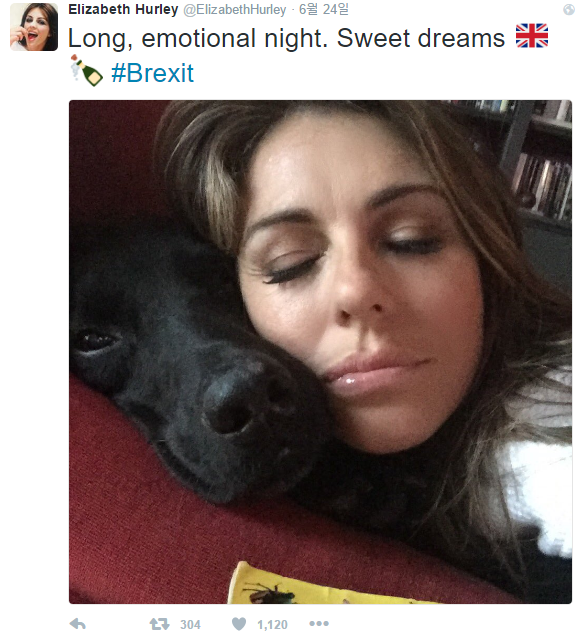The height and width of the screenshot is (636, 581).
Task: Click the UK flag emoji
Action: pyautogui.click(x=532, y=36)
